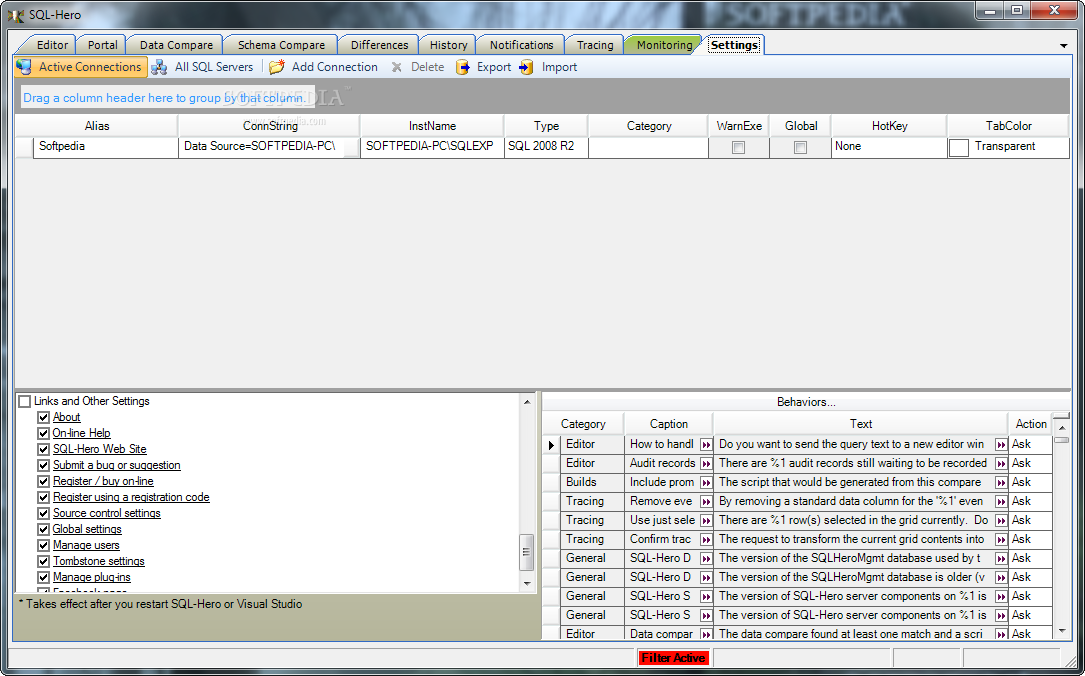Image resolution: width=1085 pixels, height=676 pixels.
Task: Click the Import icon
Action: [527, 67]
